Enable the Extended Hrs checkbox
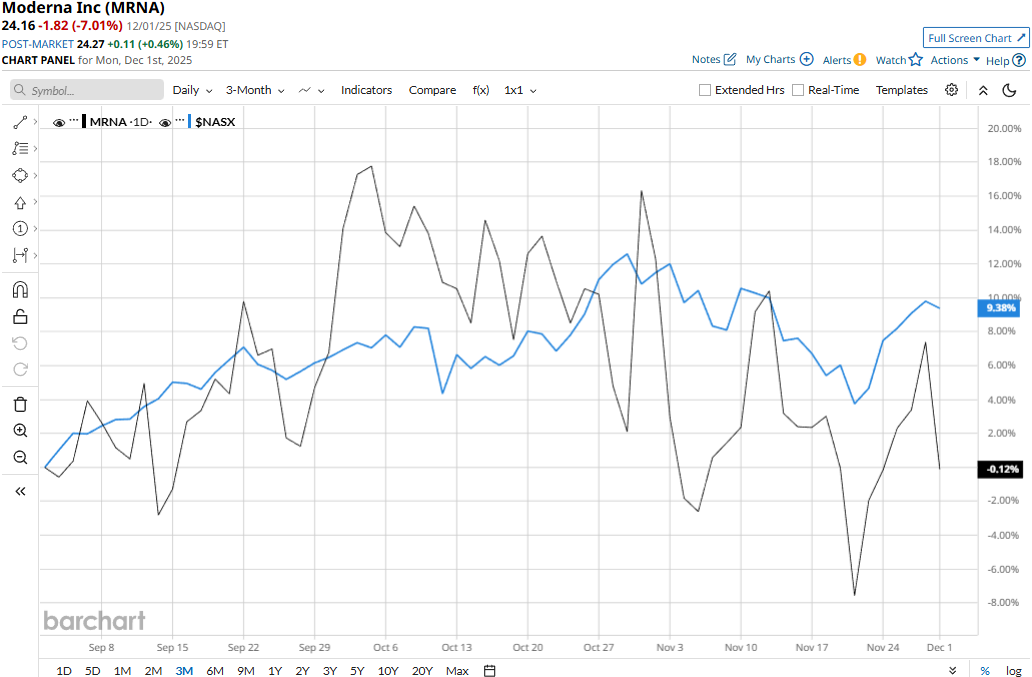 [705, 90]
